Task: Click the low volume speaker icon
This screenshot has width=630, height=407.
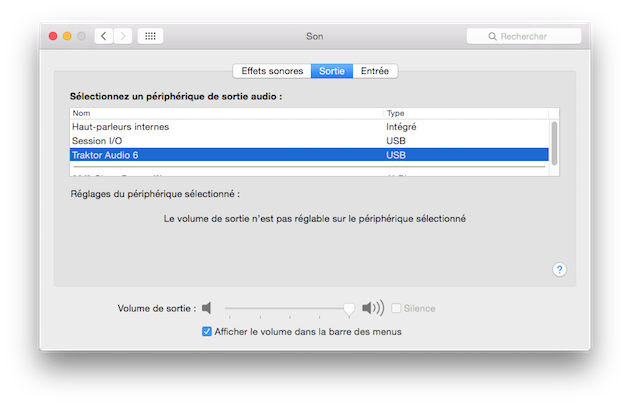Action: pos(207,308)
